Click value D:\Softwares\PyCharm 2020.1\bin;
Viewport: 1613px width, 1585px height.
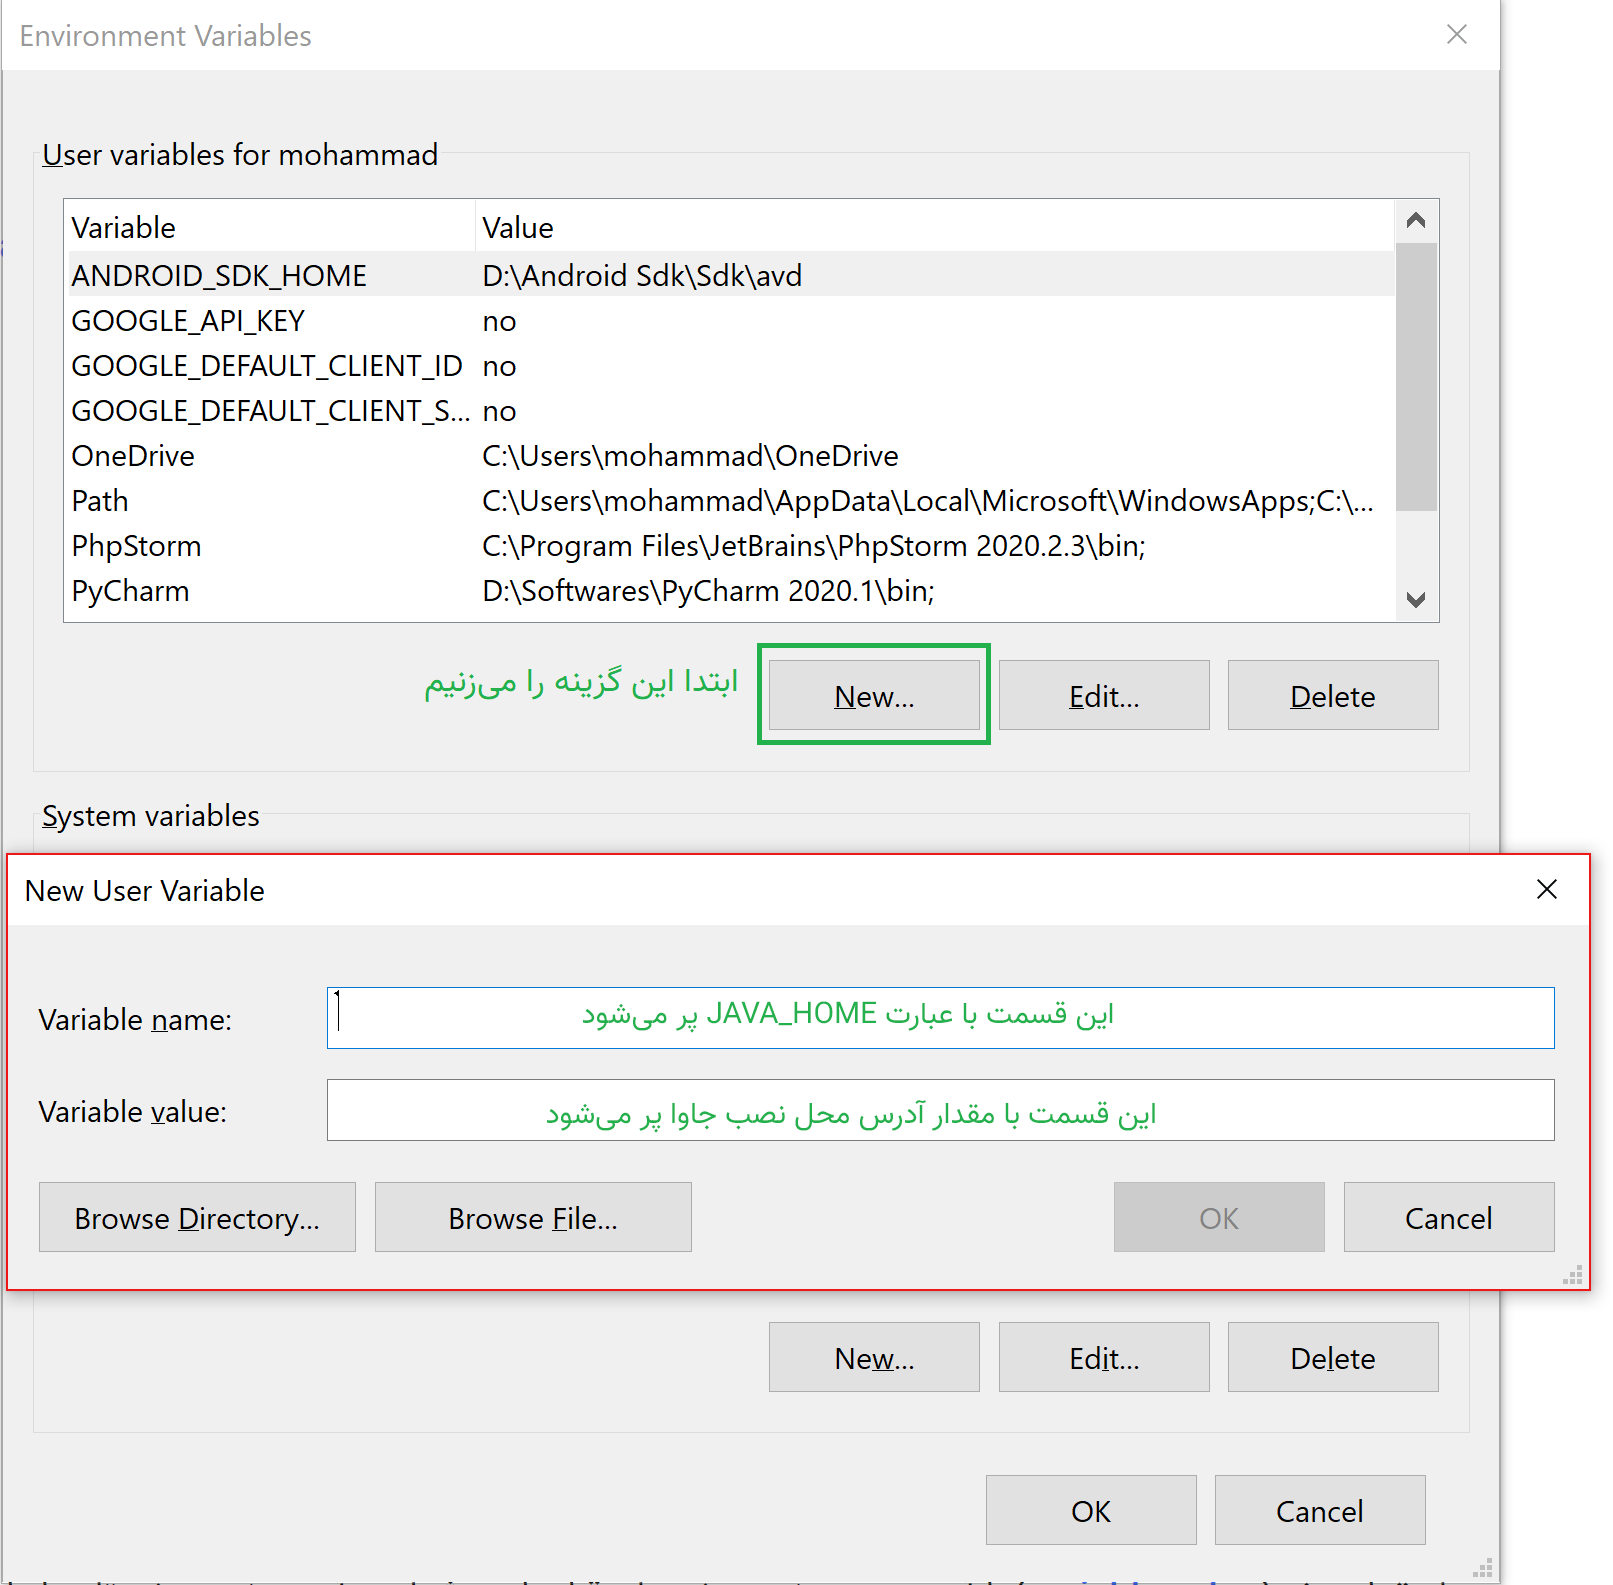point(708,590)
